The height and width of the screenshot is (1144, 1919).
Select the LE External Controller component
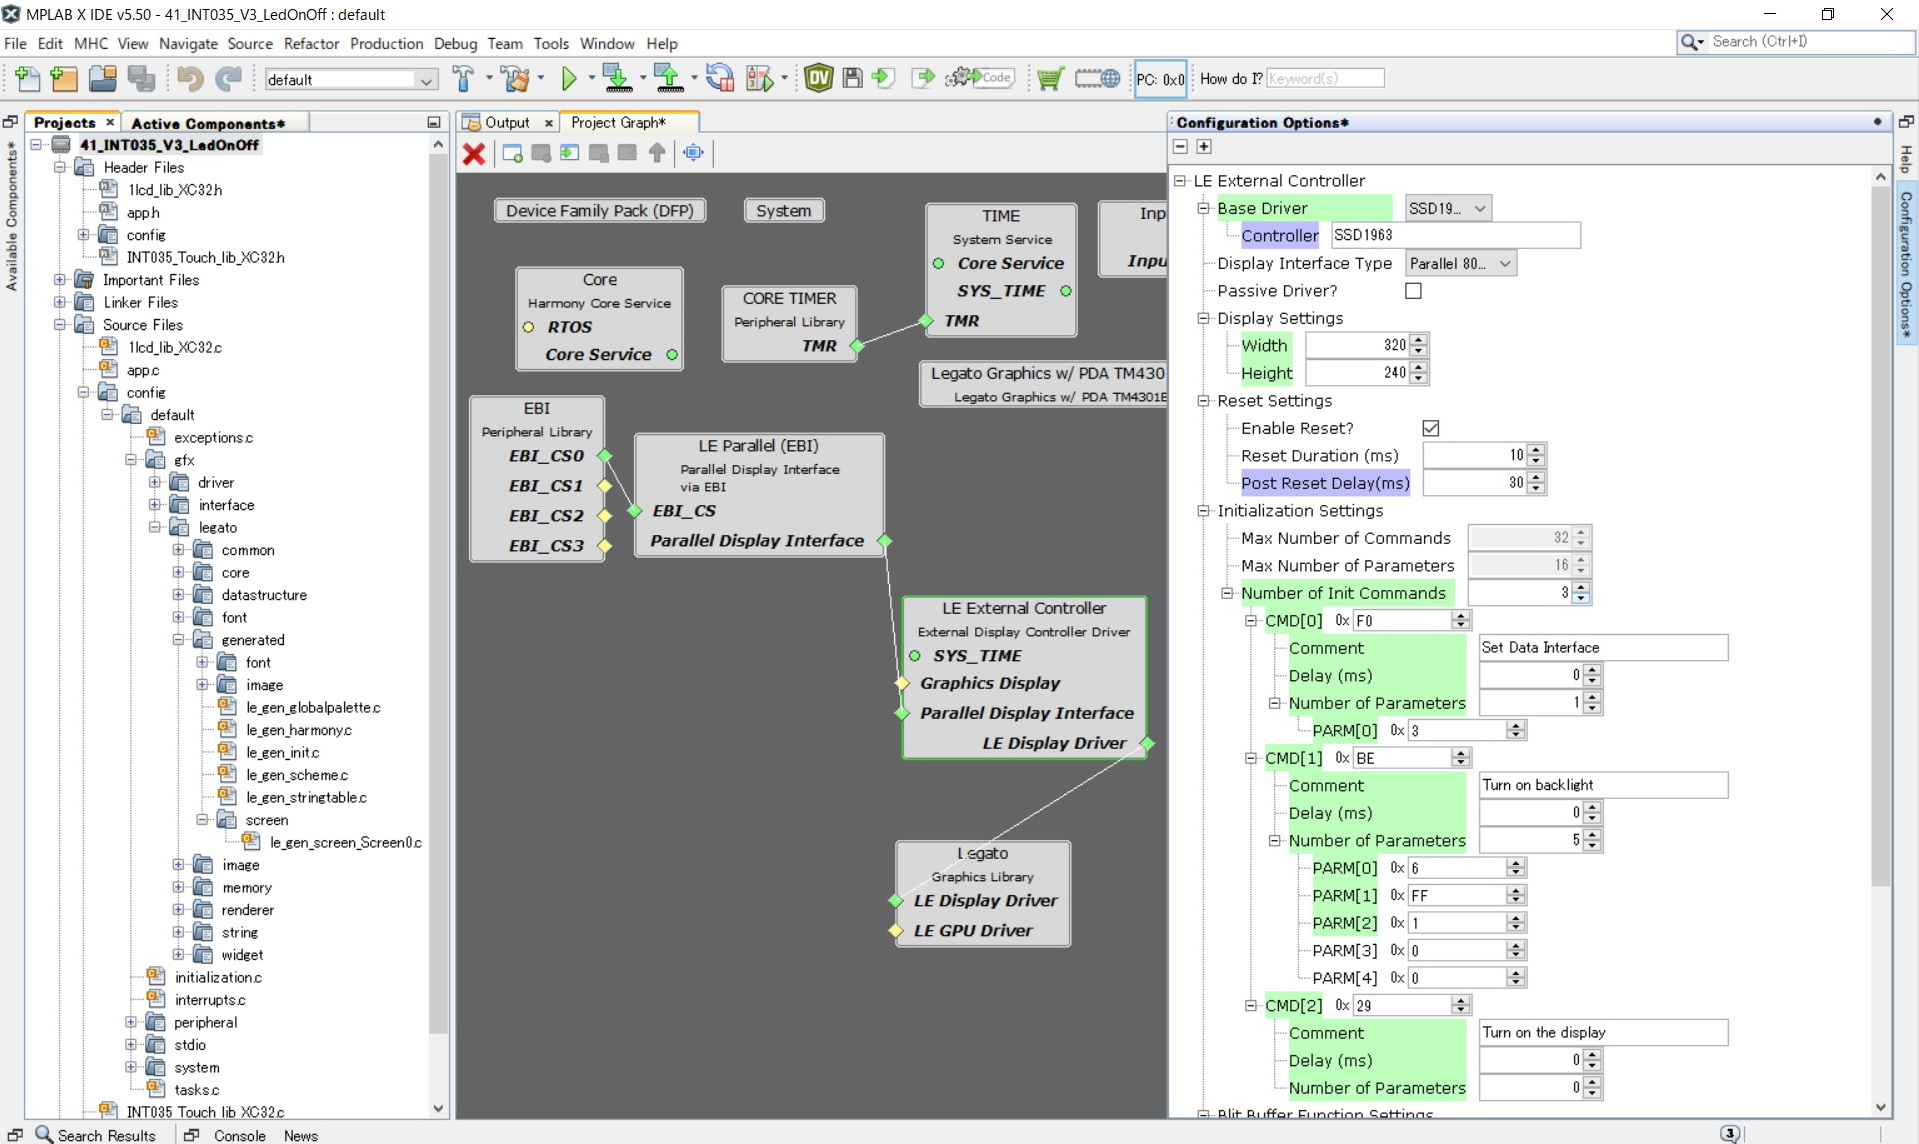[x=1023, y=608]
